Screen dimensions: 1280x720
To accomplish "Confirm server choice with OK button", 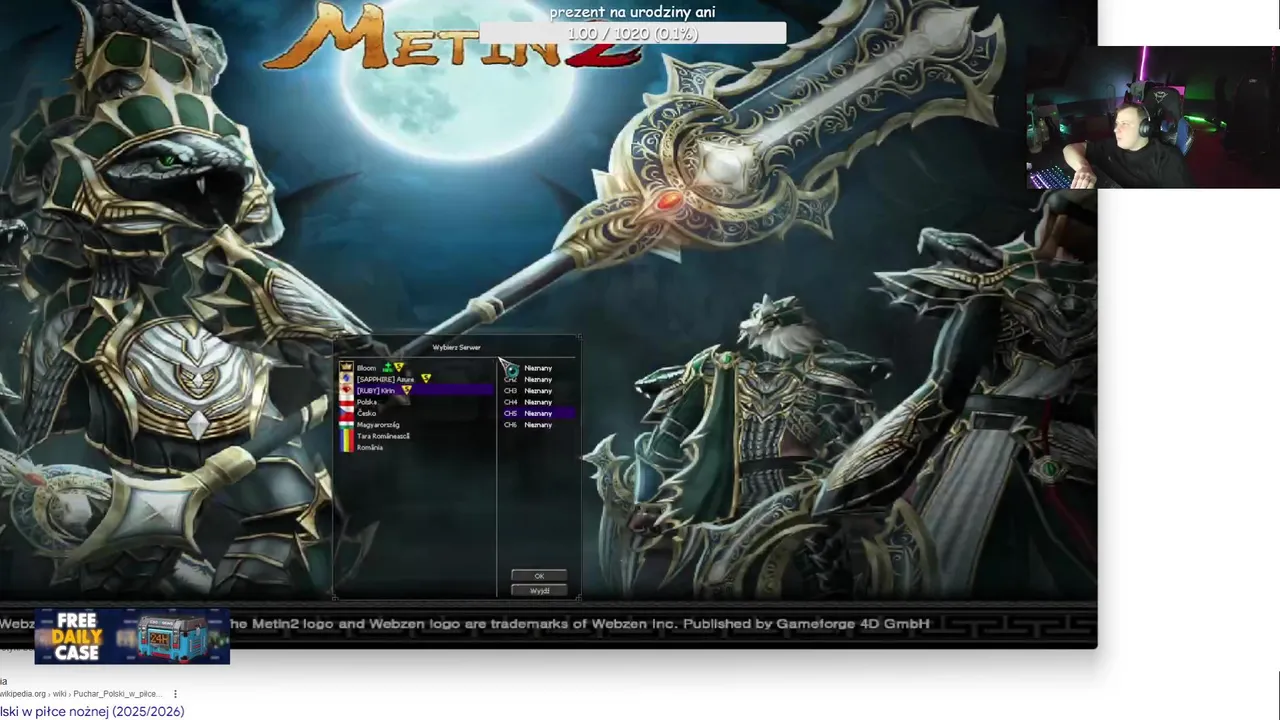I will pos(539,576).
